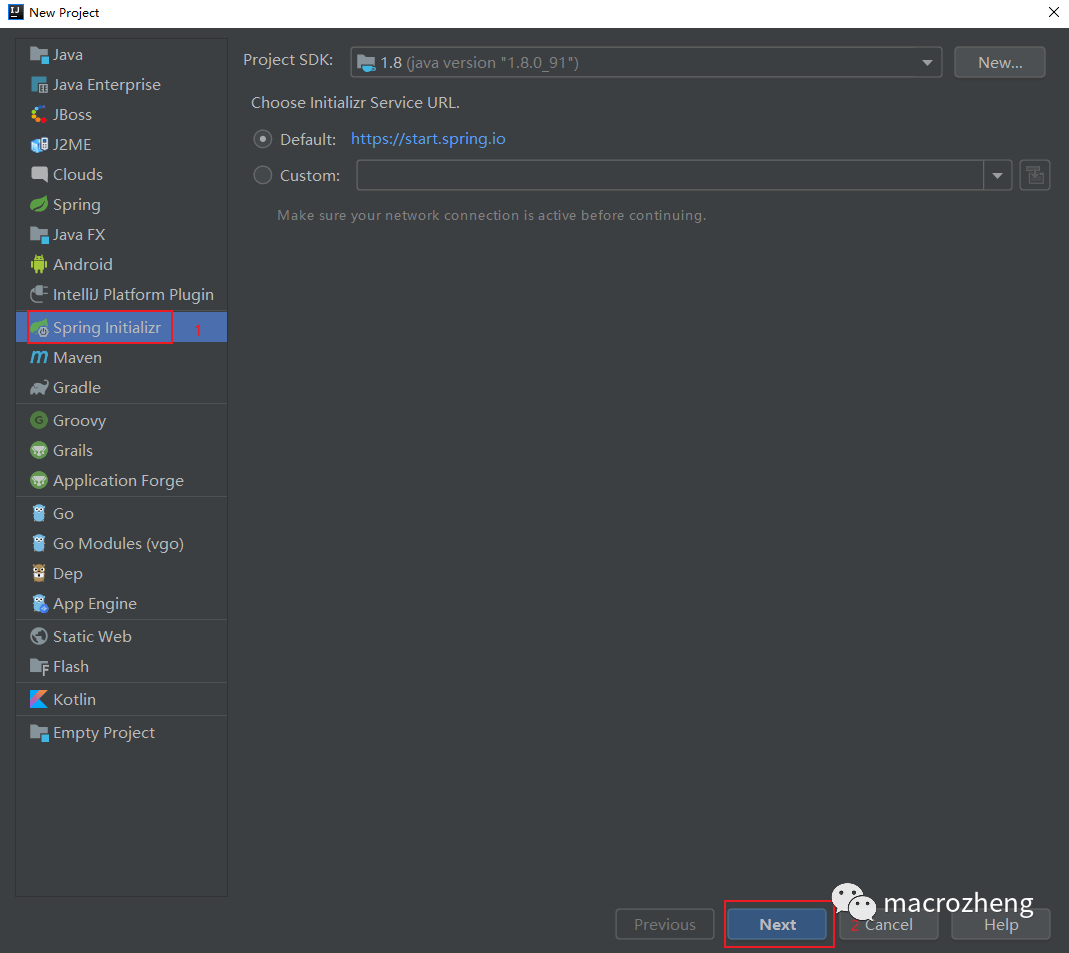
Task: Choose the Static Web globe icon
Action: tap(39, 637)
